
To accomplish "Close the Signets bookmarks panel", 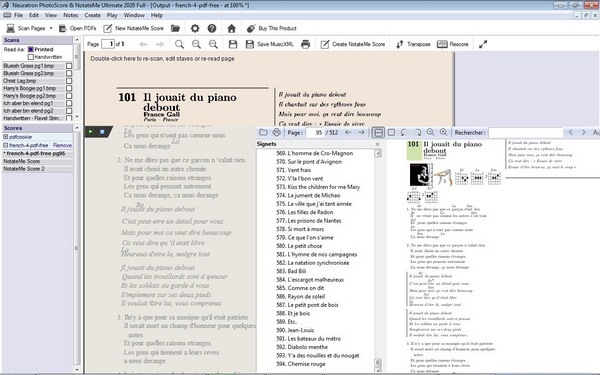I will tap(378, 144).
